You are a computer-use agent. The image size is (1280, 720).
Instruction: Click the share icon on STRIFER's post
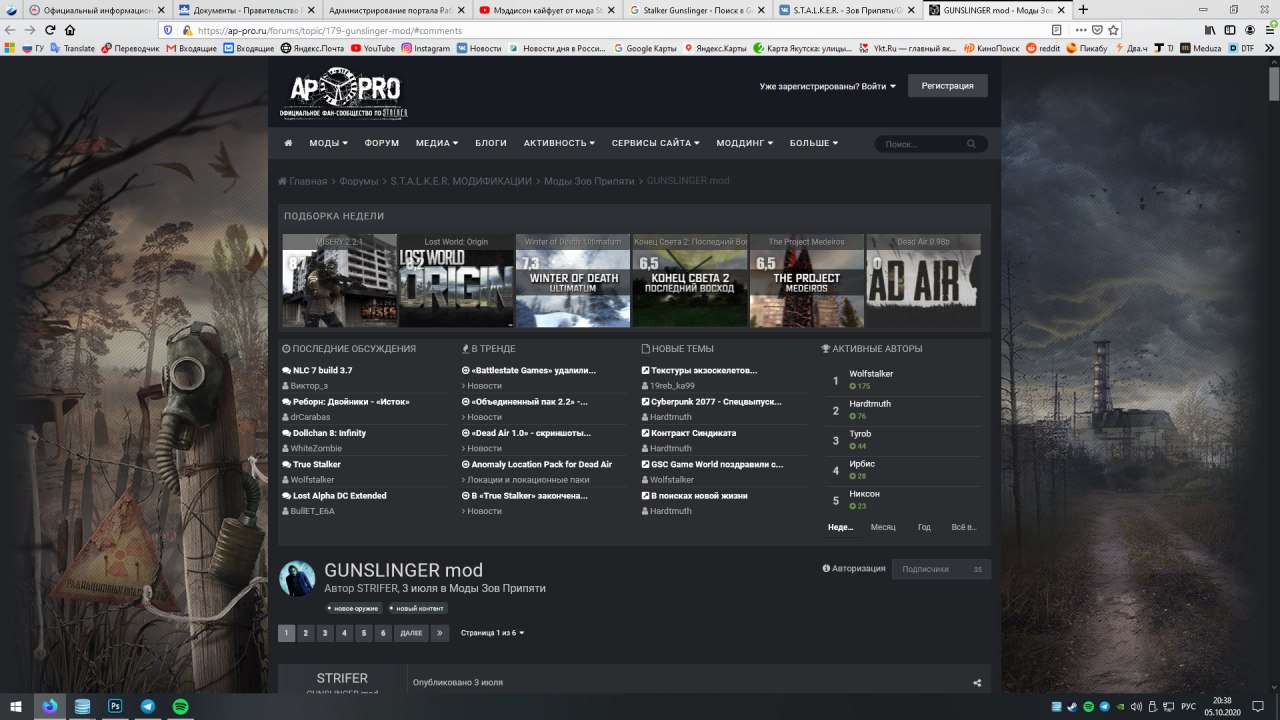coord(977,683)
